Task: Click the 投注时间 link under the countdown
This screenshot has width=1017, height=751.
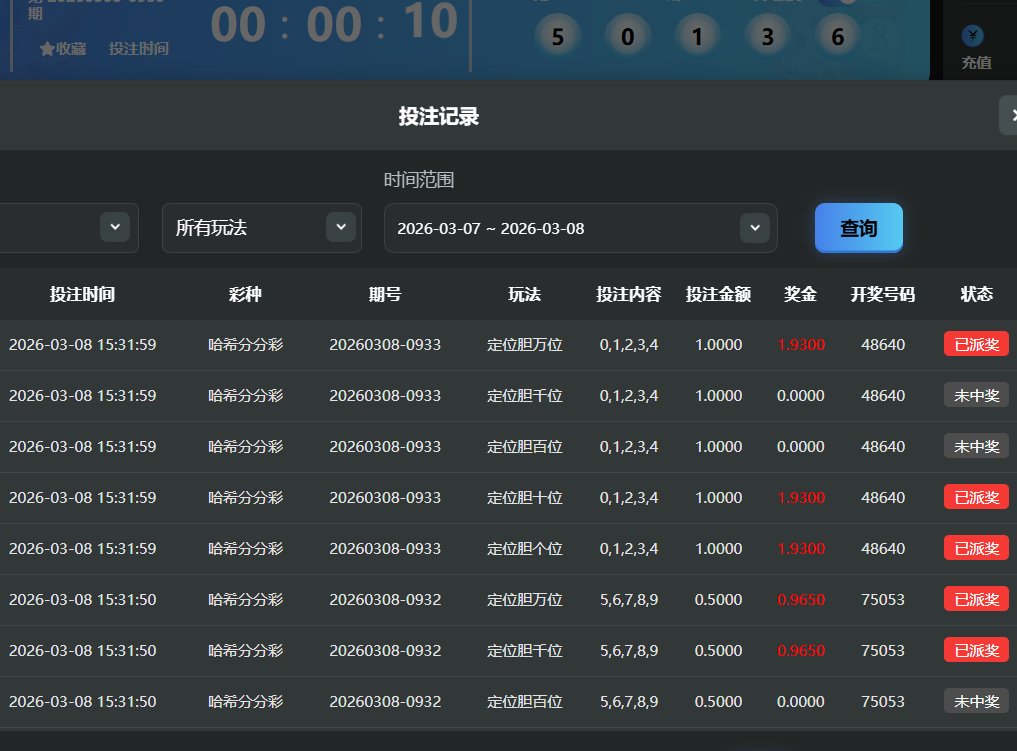Action: tap(138, 49)
